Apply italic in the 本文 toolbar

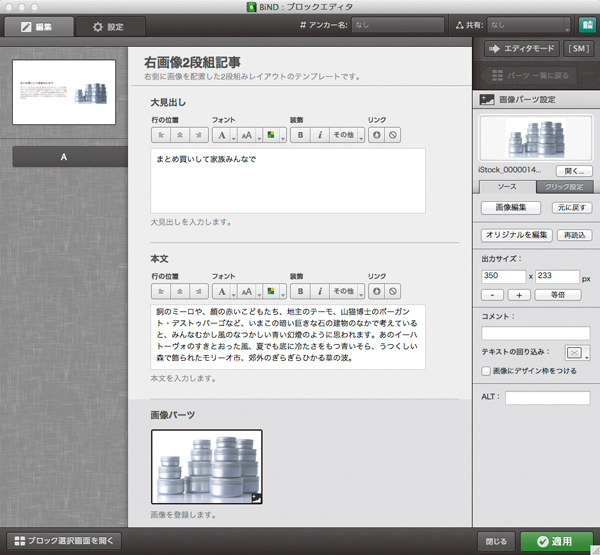coord(319,291)
